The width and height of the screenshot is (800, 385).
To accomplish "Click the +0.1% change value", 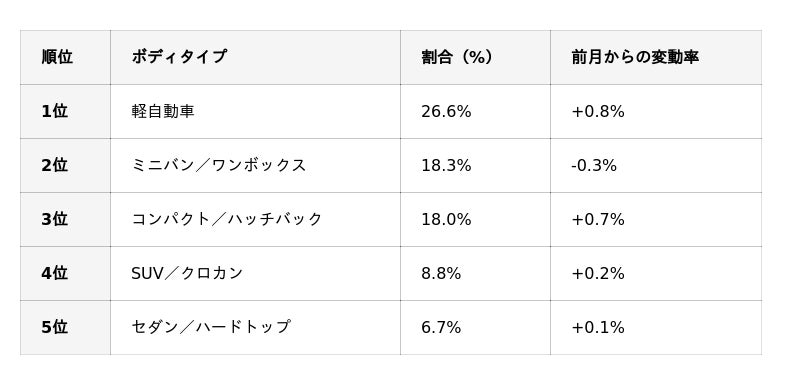I will (x=598, y=328).
